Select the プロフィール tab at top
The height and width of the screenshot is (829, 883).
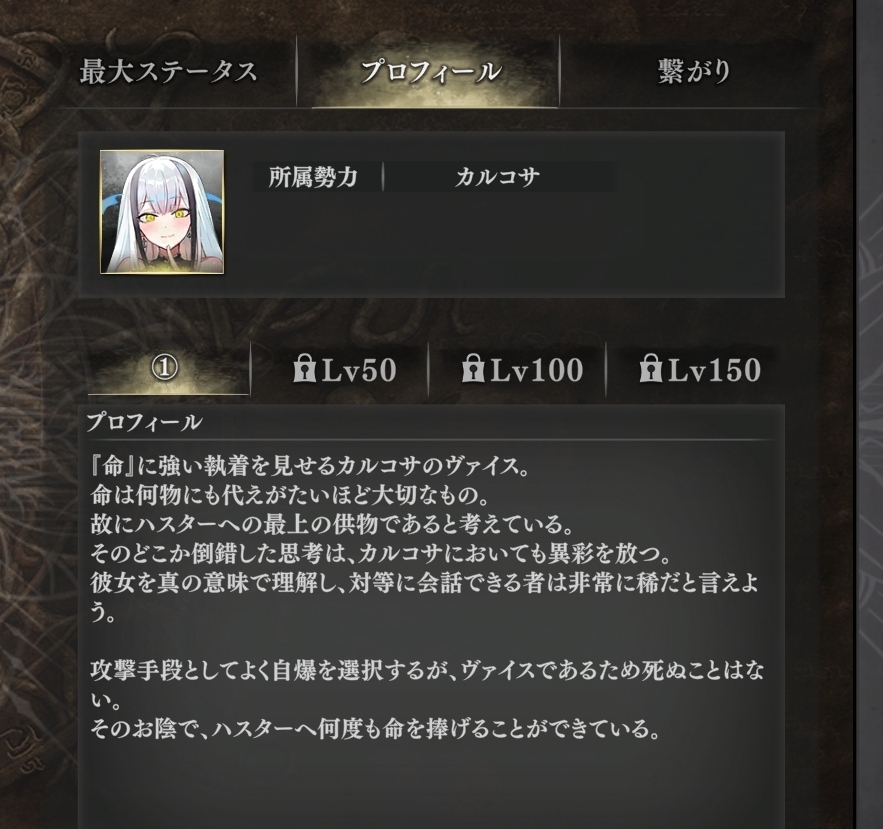pos(430,72)
